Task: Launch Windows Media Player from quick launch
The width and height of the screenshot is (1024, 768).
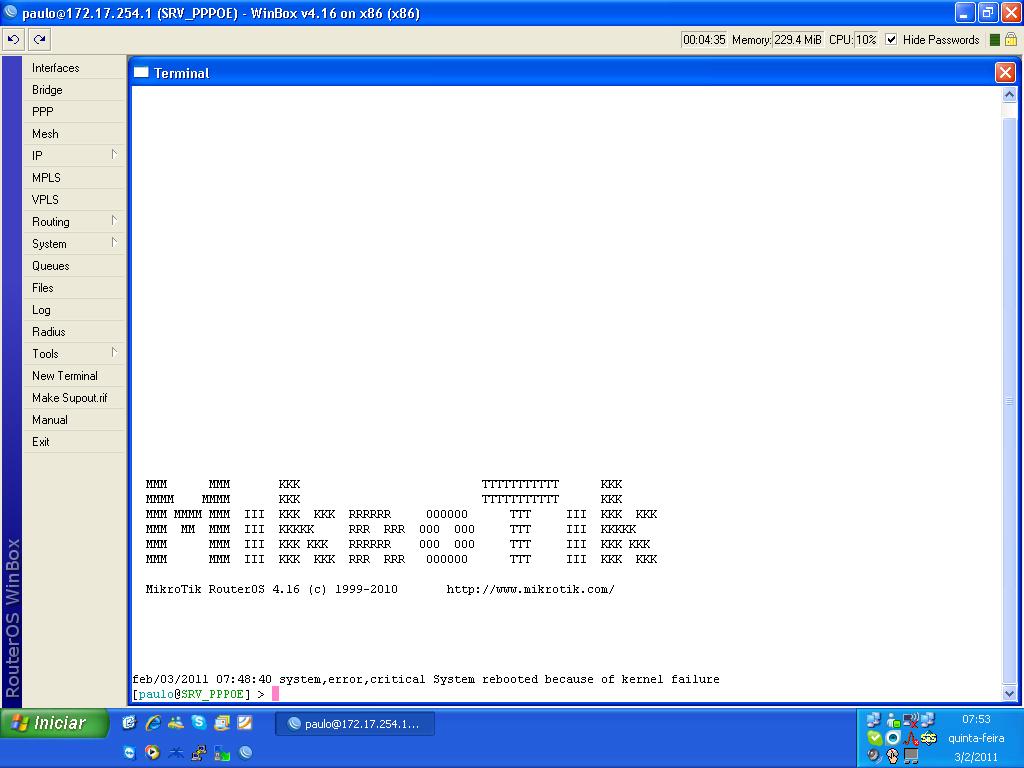Action: 152,752
